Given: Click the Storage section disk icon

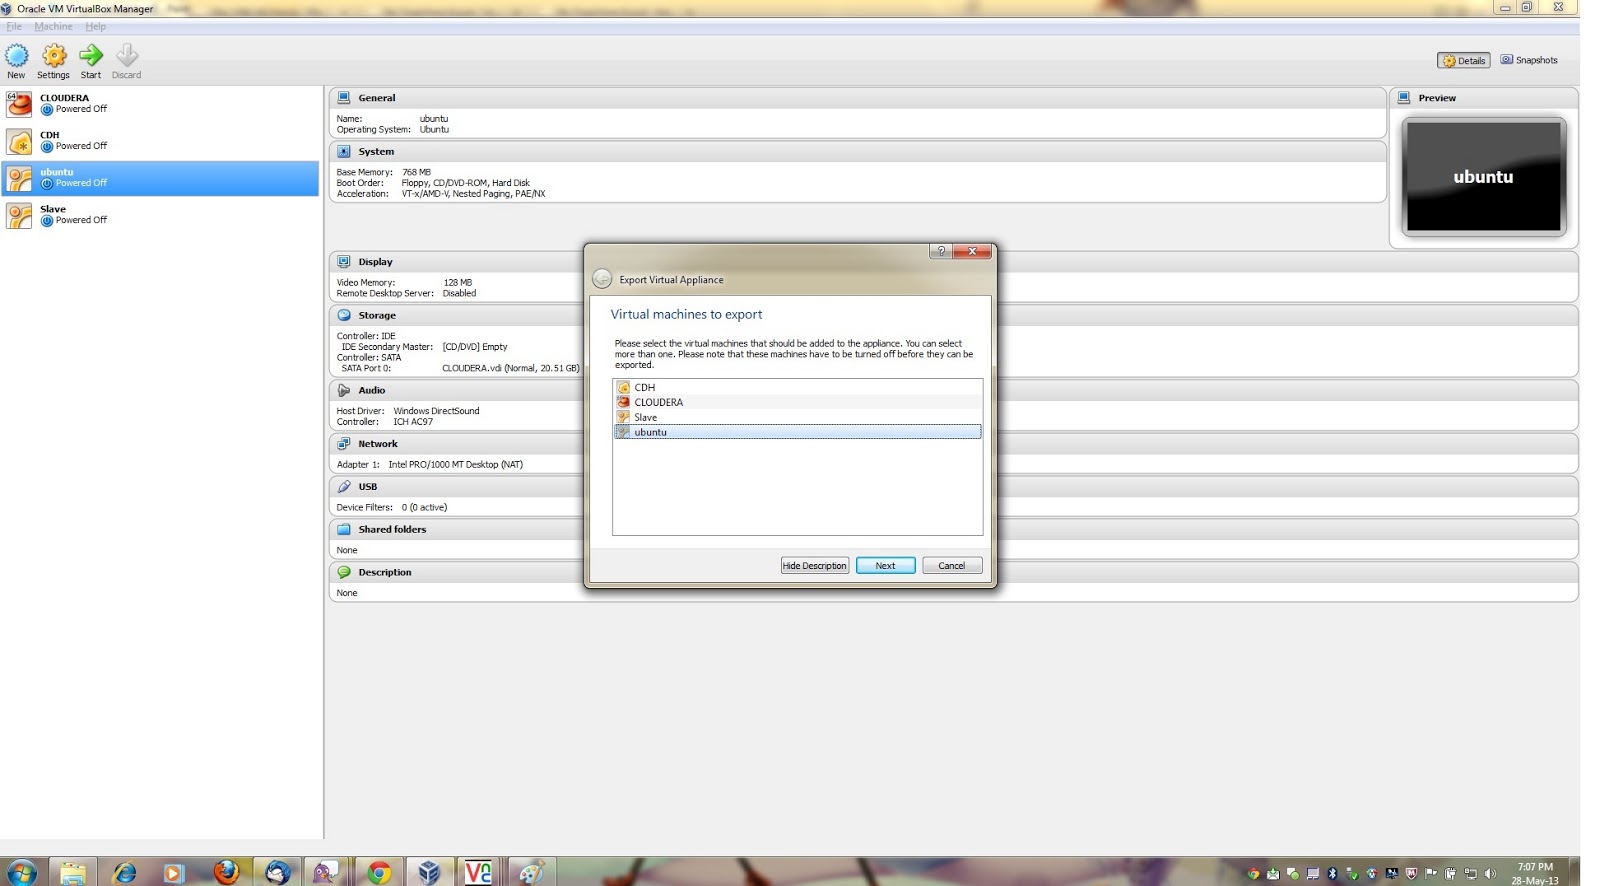Looking at the screenshot, I should click(x=344, y=315).
